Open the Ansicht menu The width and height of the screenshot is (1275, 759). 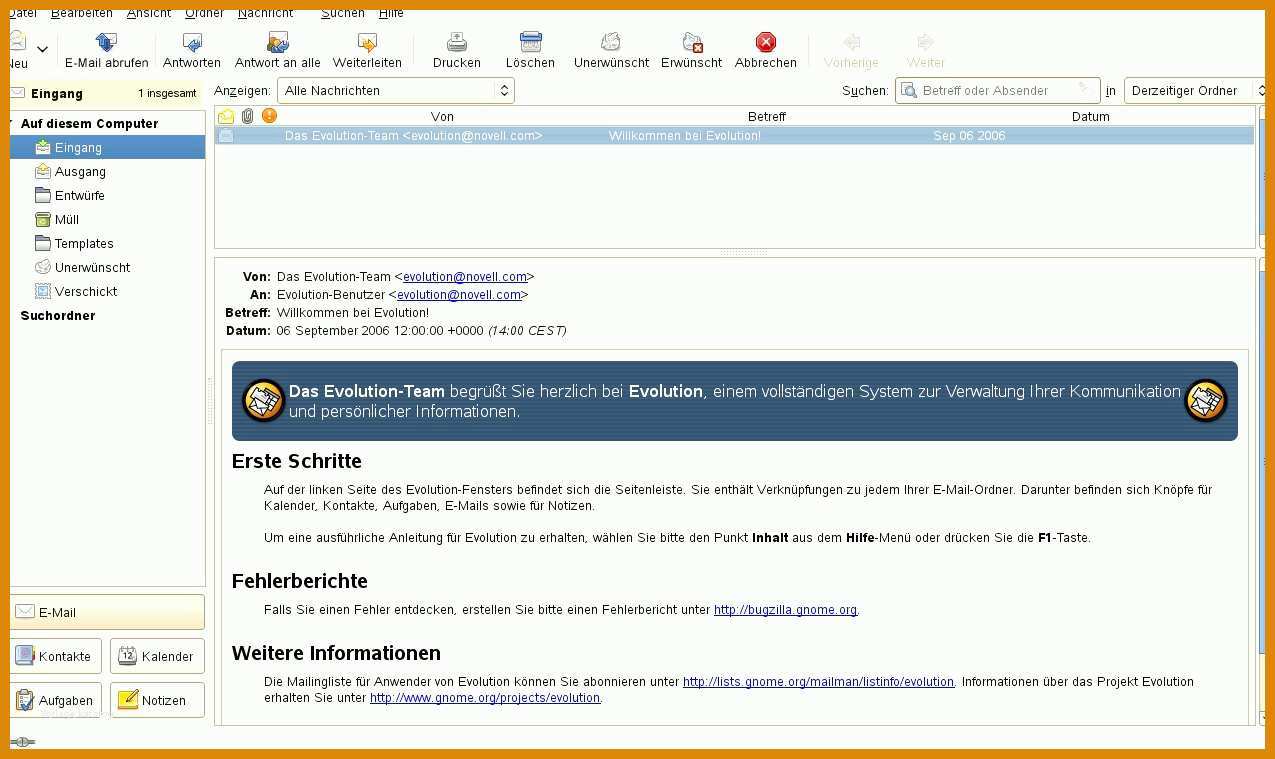(x=149, y=13)
